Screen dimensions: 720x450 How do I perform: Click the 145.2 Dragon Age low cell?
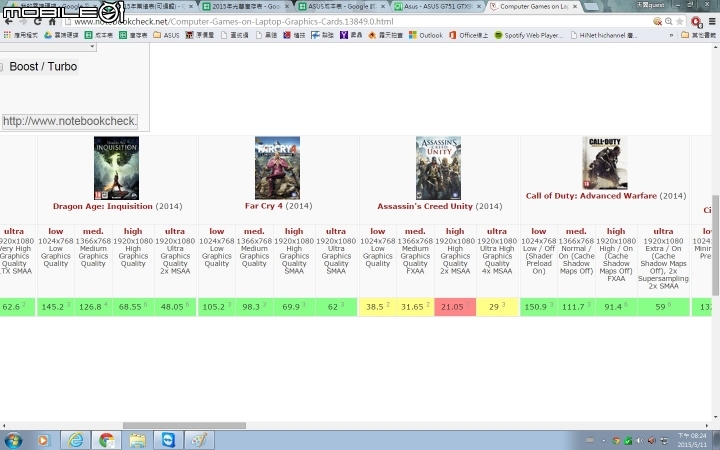tap(56, 307)
